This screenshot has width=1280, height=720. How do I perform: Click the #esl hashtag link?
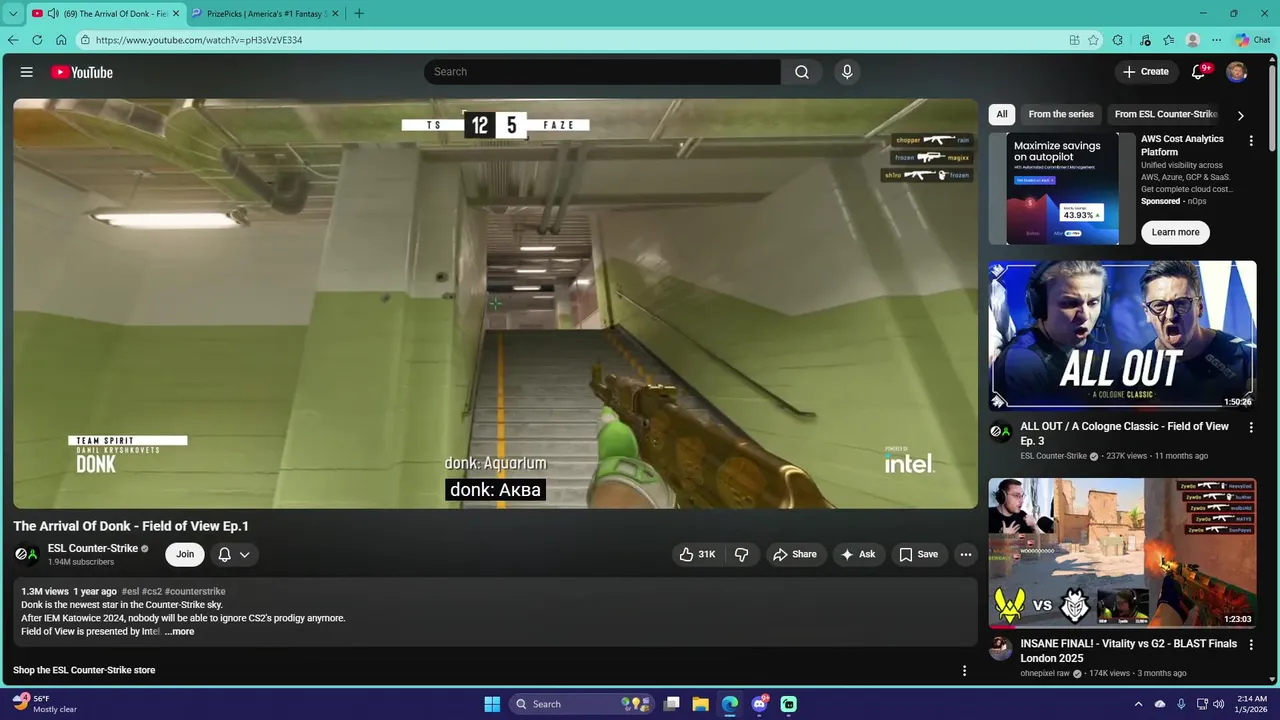click(x=130, y=592)
